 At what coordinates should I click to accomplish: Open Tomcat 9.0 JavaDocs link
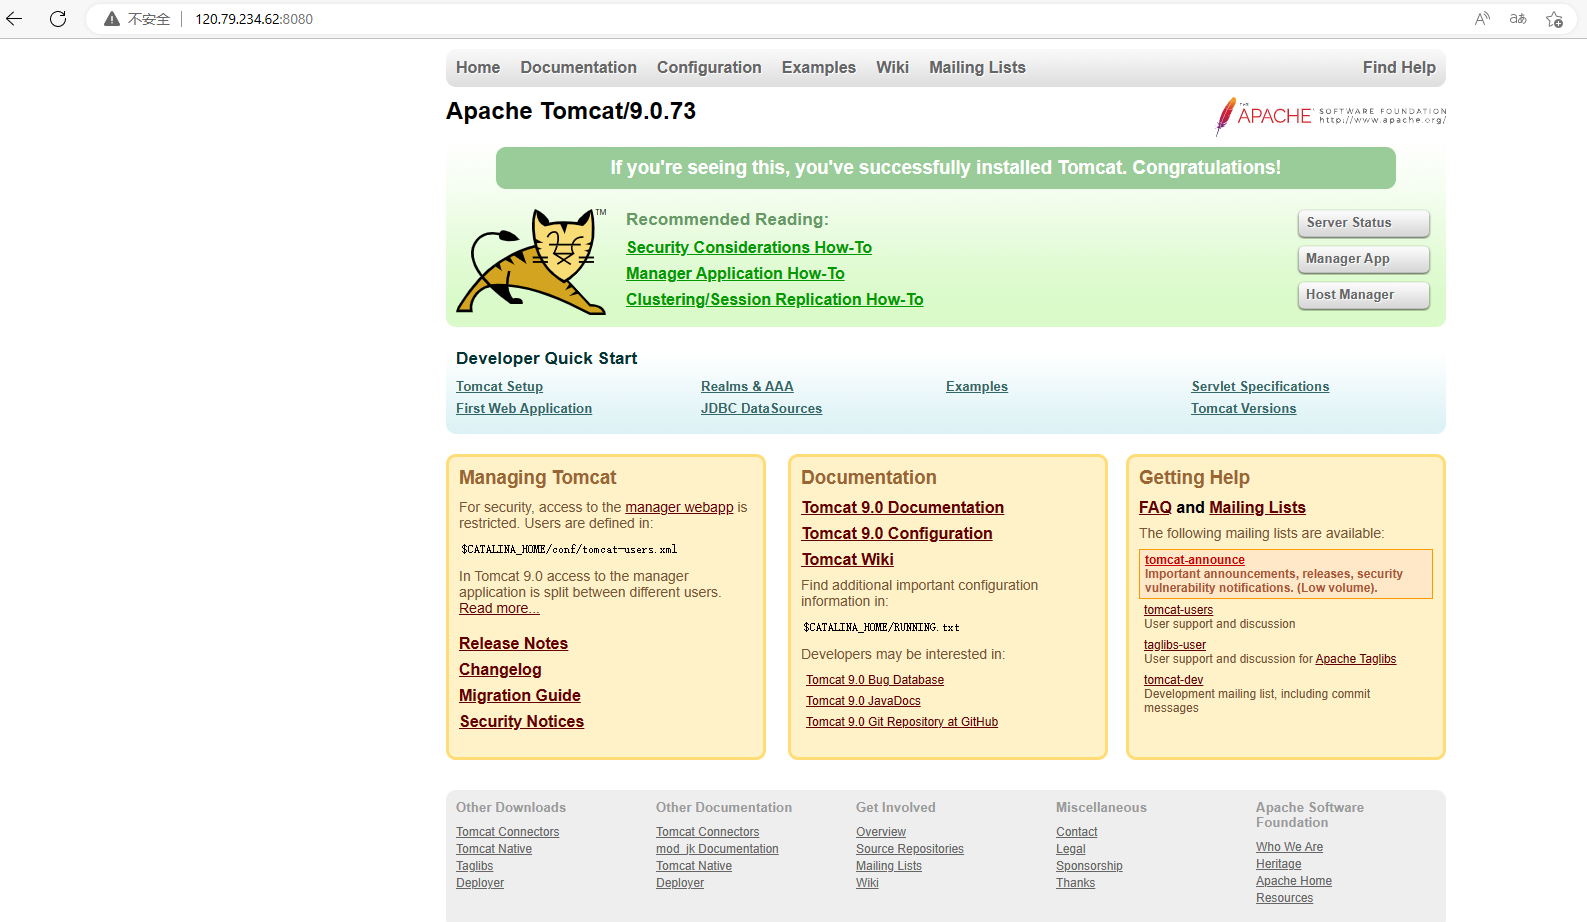[863, 701]
